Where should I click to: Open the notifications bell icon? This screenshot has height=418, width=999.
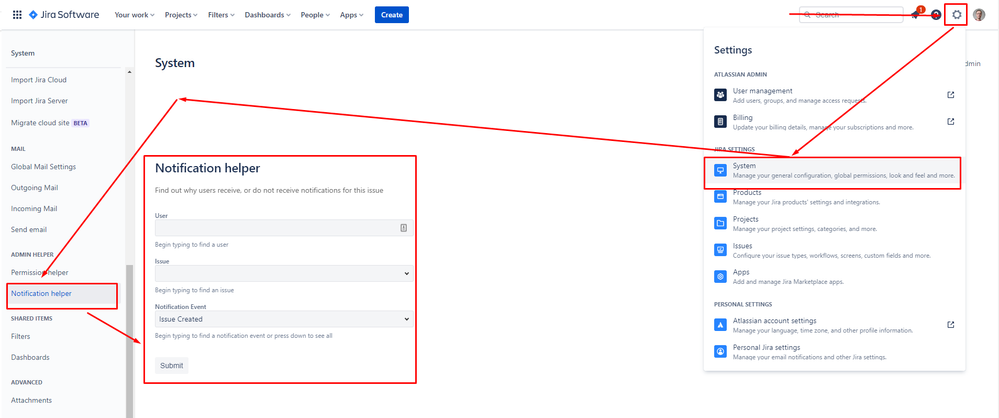(x=916, y=15)
